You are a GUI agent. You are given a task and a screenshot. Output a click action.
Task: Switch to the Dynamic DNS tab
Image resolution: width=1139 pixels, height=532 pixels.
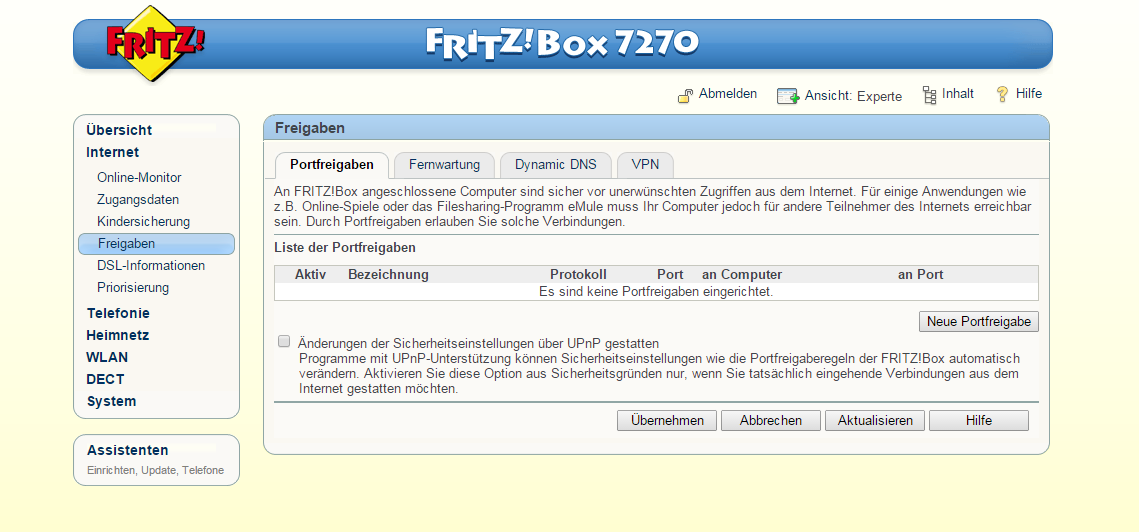pos(556,165)
